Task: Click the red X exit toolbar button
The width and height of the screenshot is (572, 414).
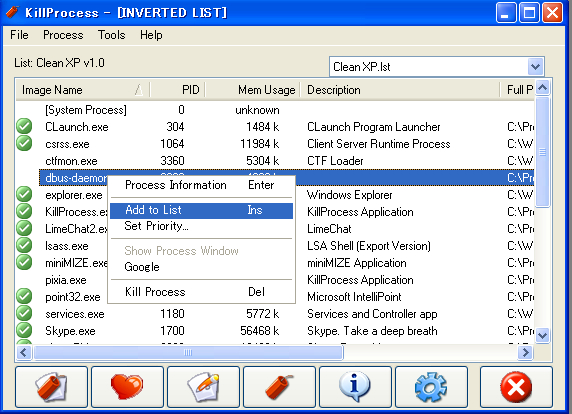Action: [x=516, y=387]
